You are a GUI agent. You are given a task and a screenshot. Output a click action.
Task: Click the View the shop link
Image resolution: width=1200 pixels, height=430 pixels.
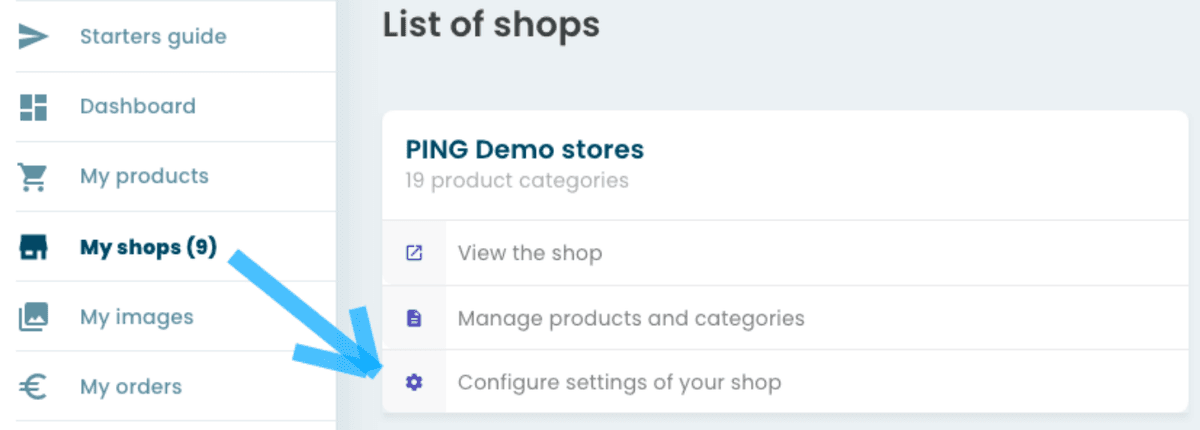(x=530, y=253)
